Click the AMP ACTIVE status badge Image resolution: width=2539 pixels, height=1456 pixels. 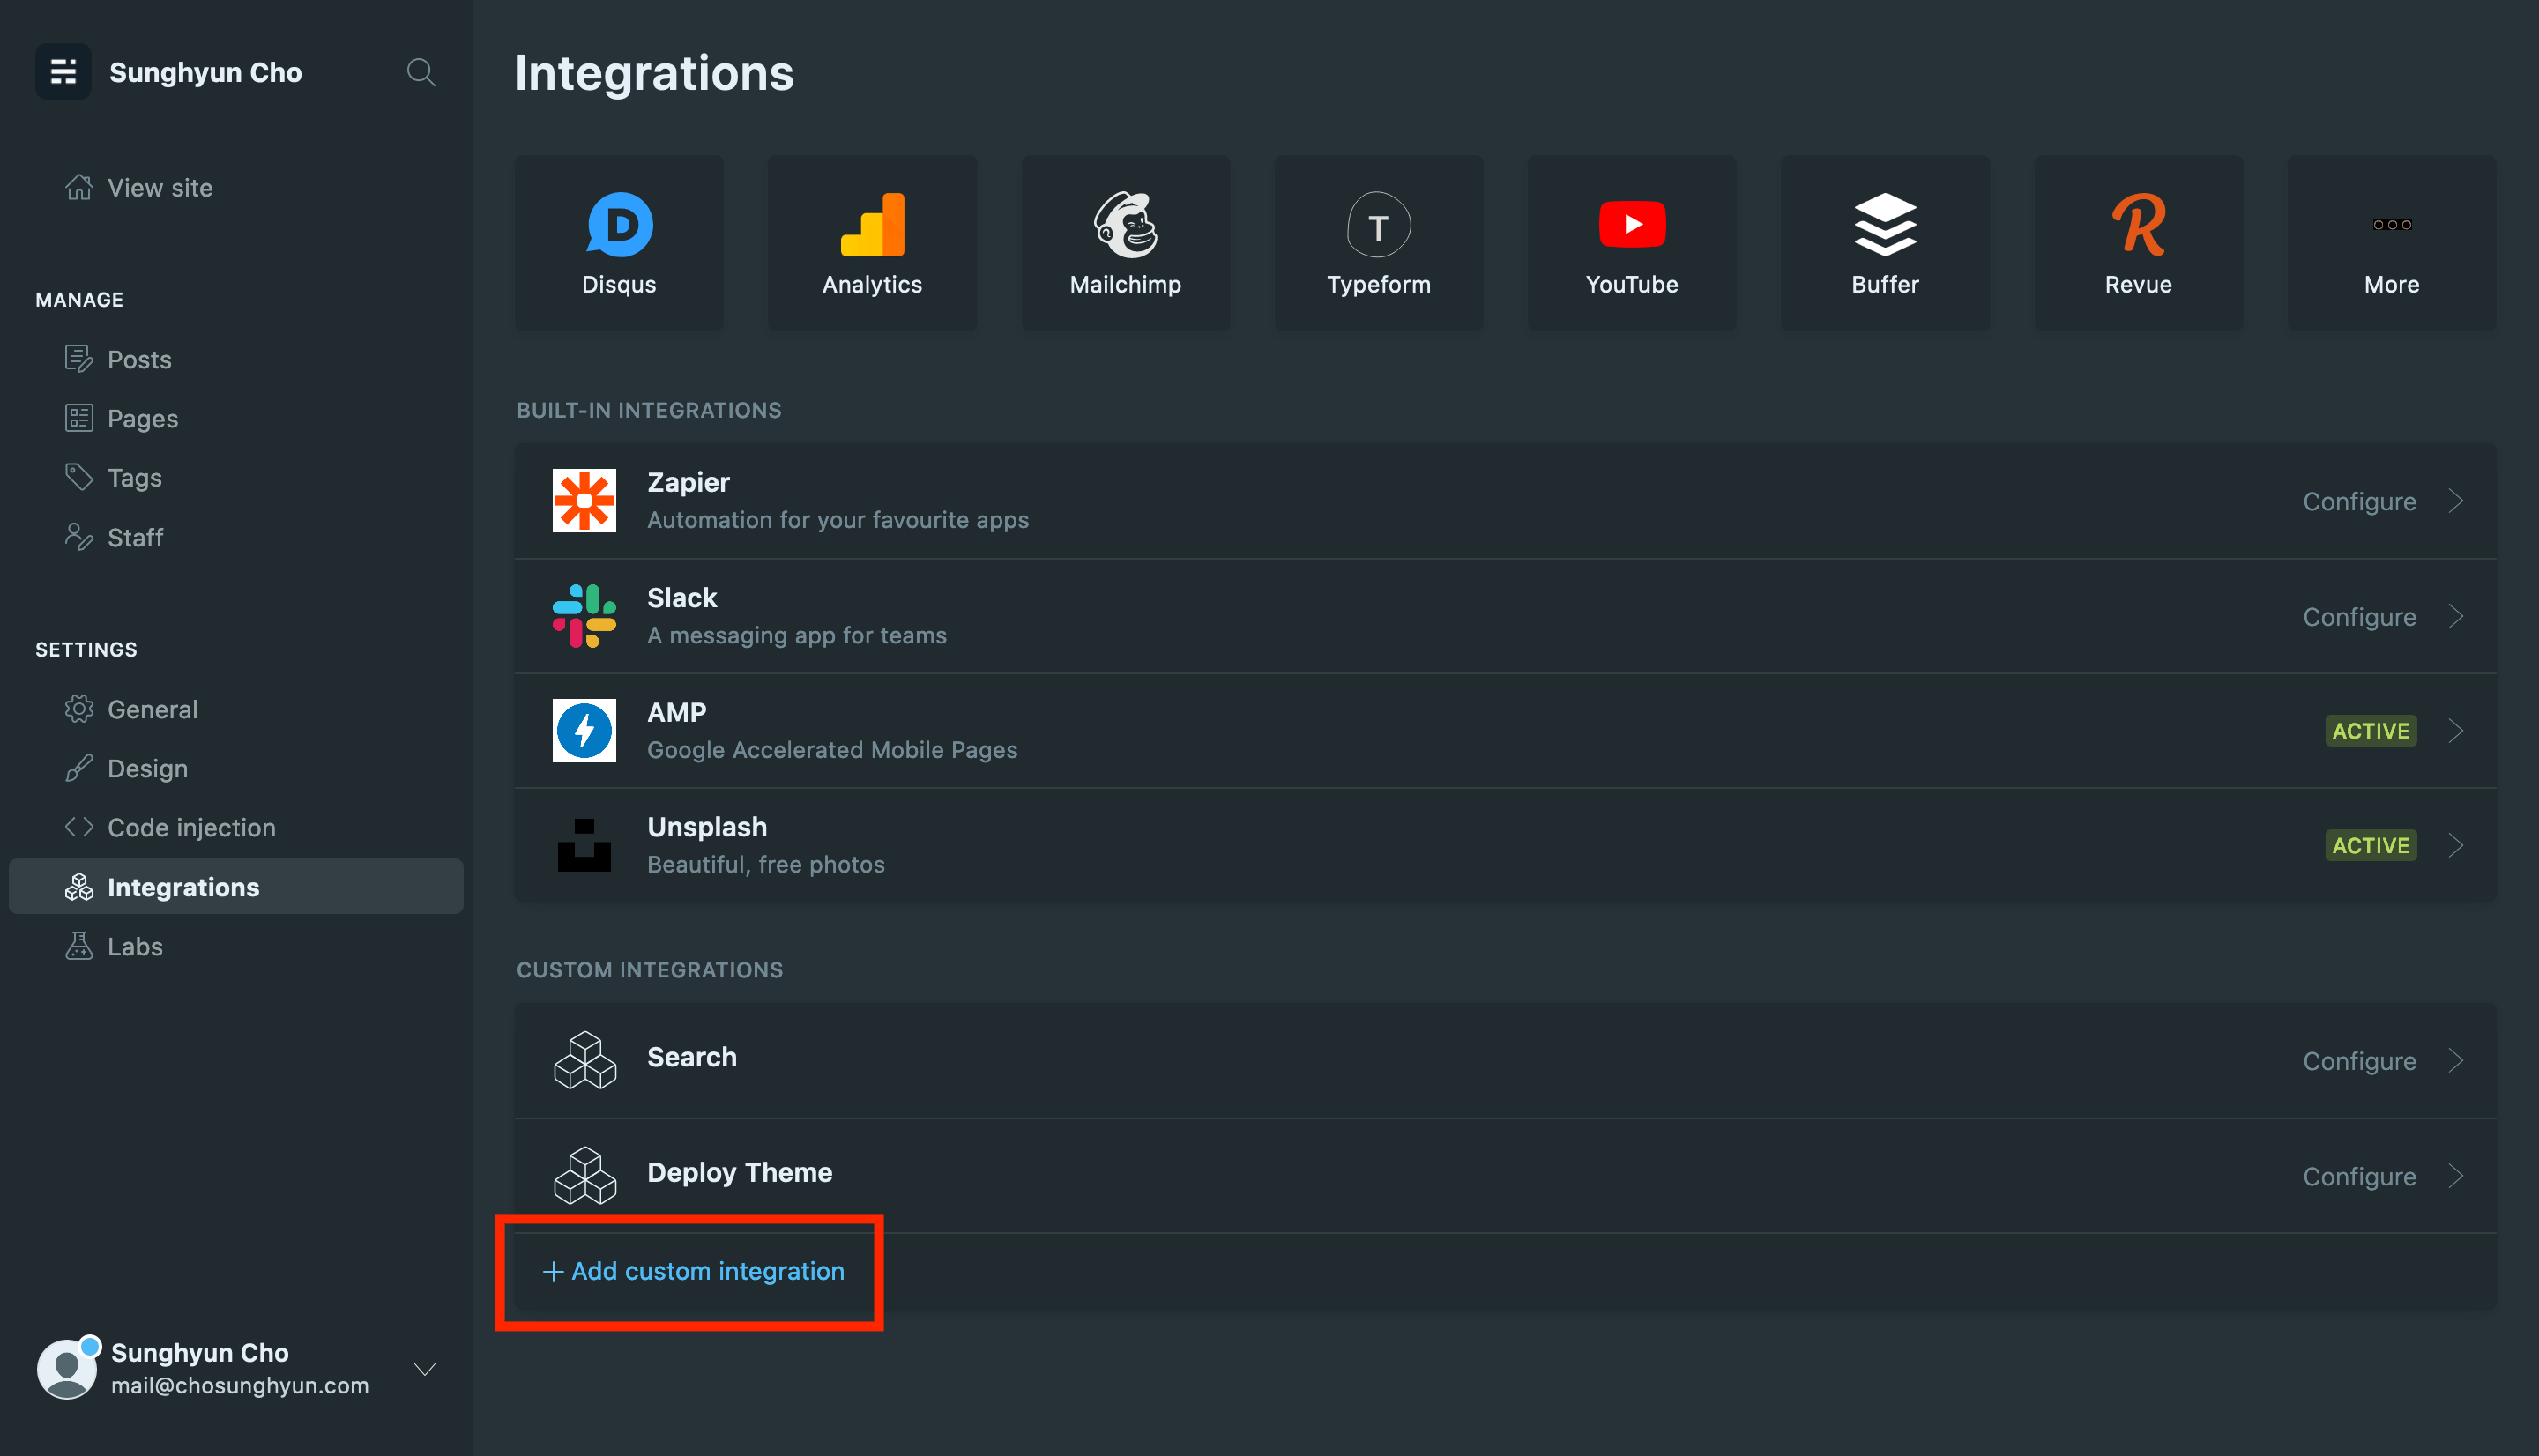2370,731
